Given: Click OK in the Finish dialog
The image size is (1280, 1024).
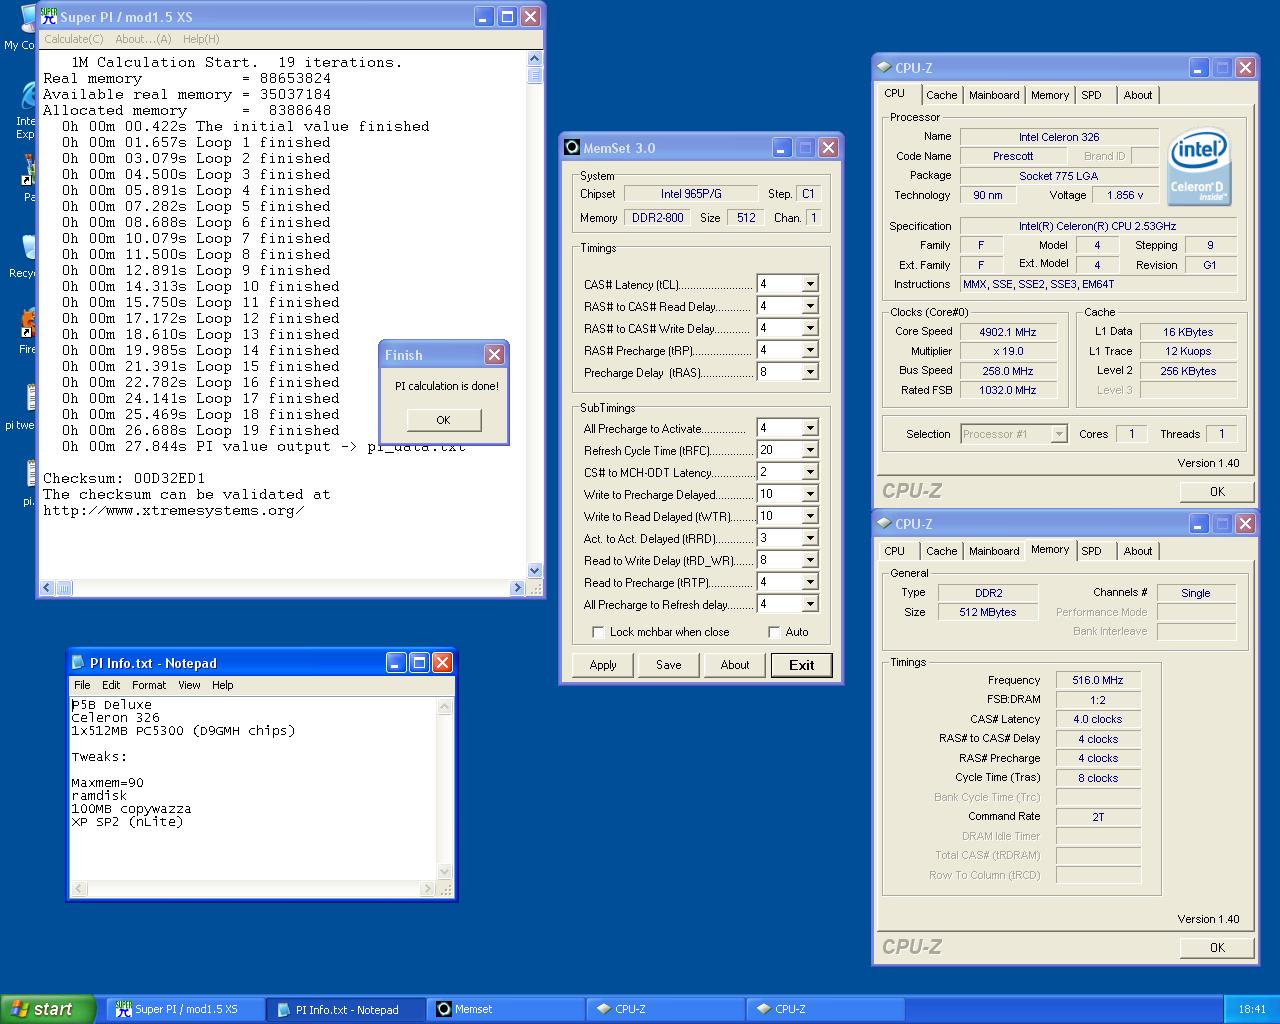Looking at the screenshot, I should click(443, 420).
